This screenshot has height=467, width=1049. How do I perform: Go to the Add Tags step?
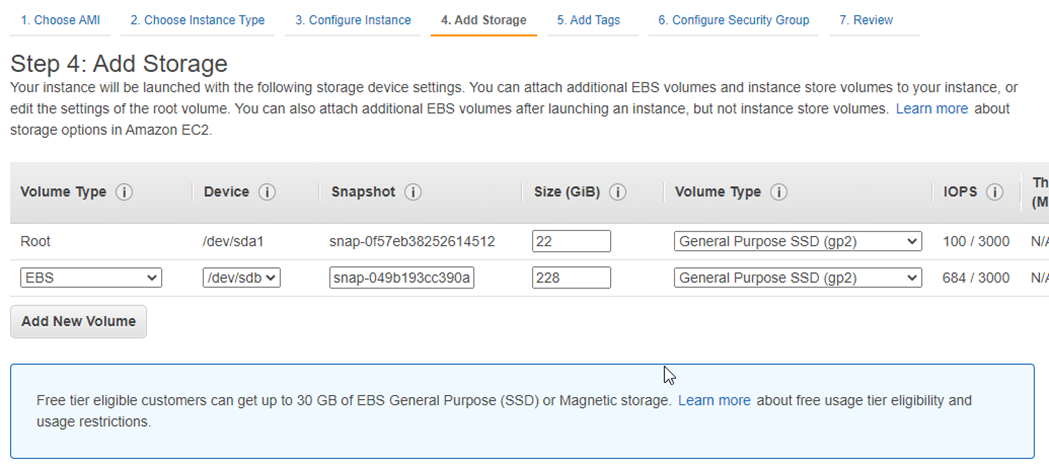pos(588,20)
